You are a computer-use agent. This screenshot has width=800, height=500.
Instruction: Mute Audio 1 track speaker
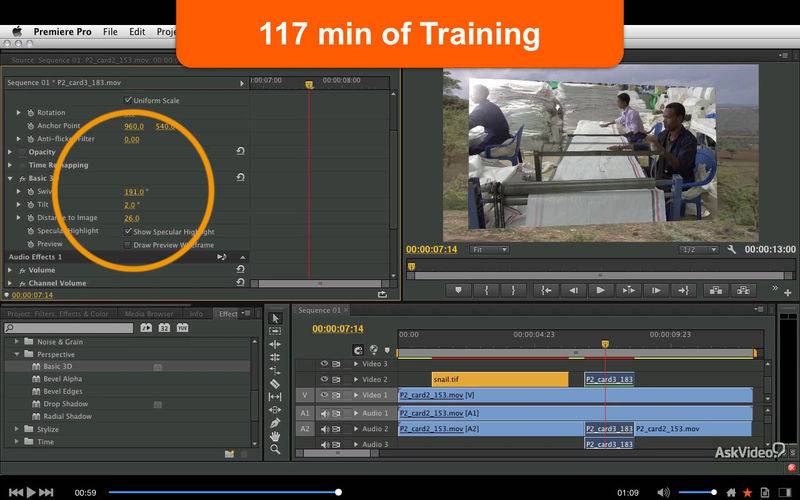(324, 413)
